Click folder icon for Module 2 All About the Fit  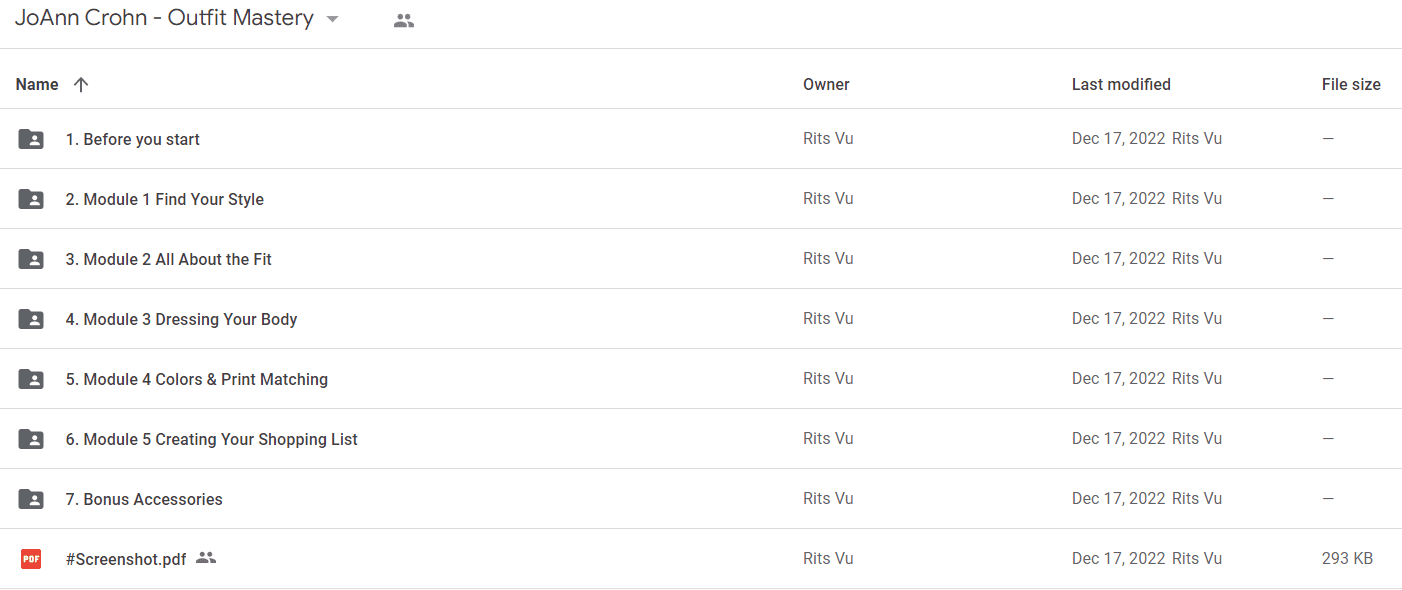tap(31, 259)
